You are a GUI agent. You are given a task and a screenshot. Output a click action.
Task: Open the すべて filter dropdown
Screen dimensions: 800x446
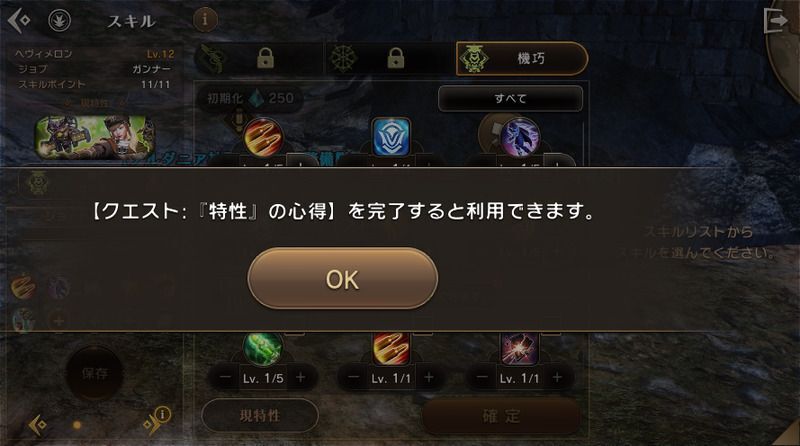[x=510, y=98]
